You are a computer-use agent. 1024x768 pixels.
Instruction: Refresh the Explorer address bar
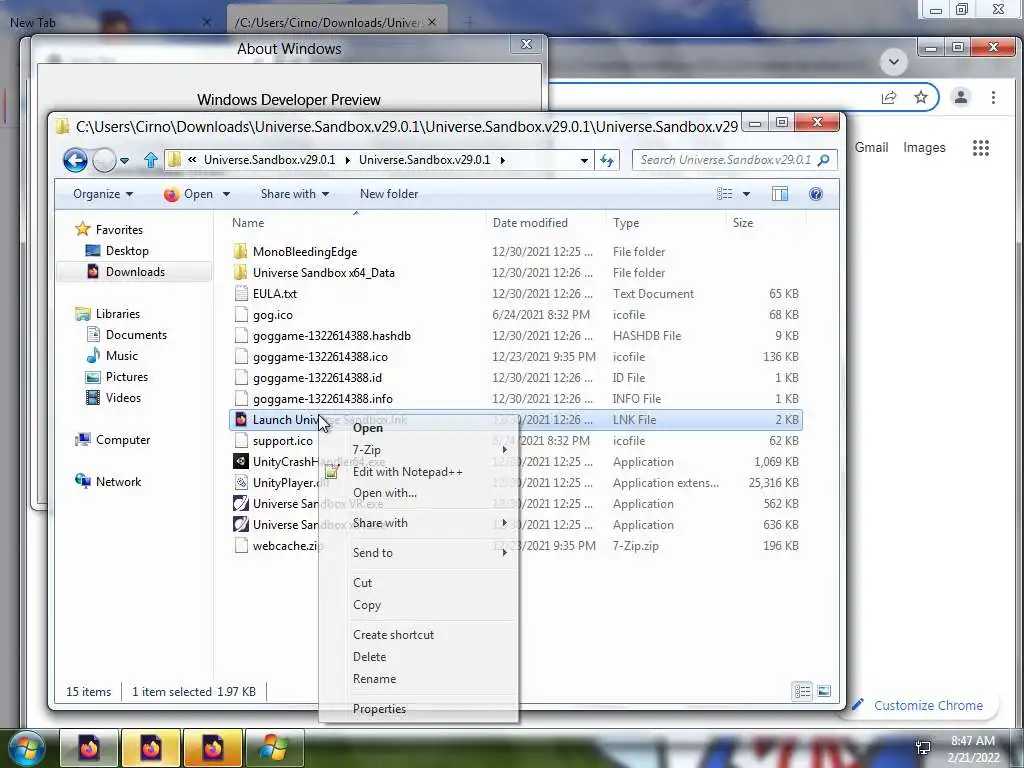607,160
